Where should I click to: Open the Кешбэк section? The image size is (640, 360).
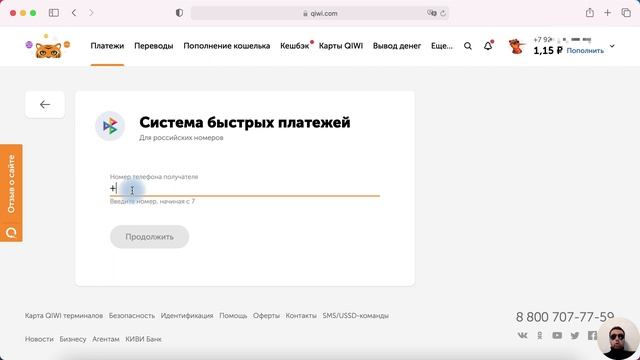point(295,46)
